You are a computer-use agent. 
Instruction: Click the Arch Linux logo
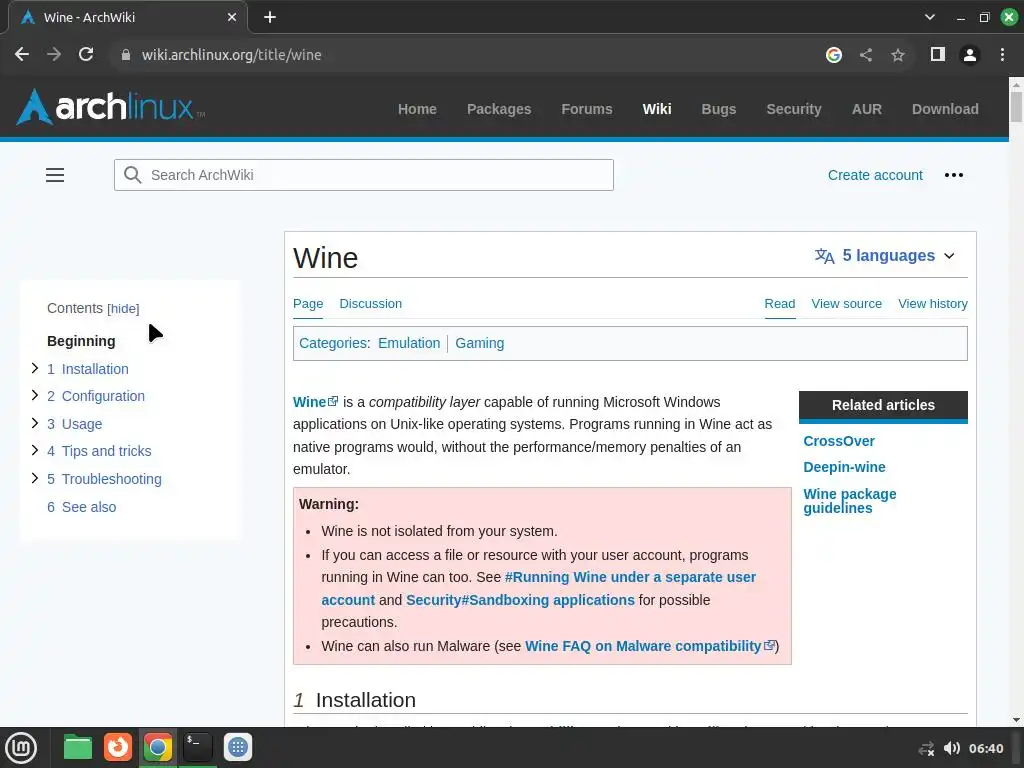pos(110,107)
